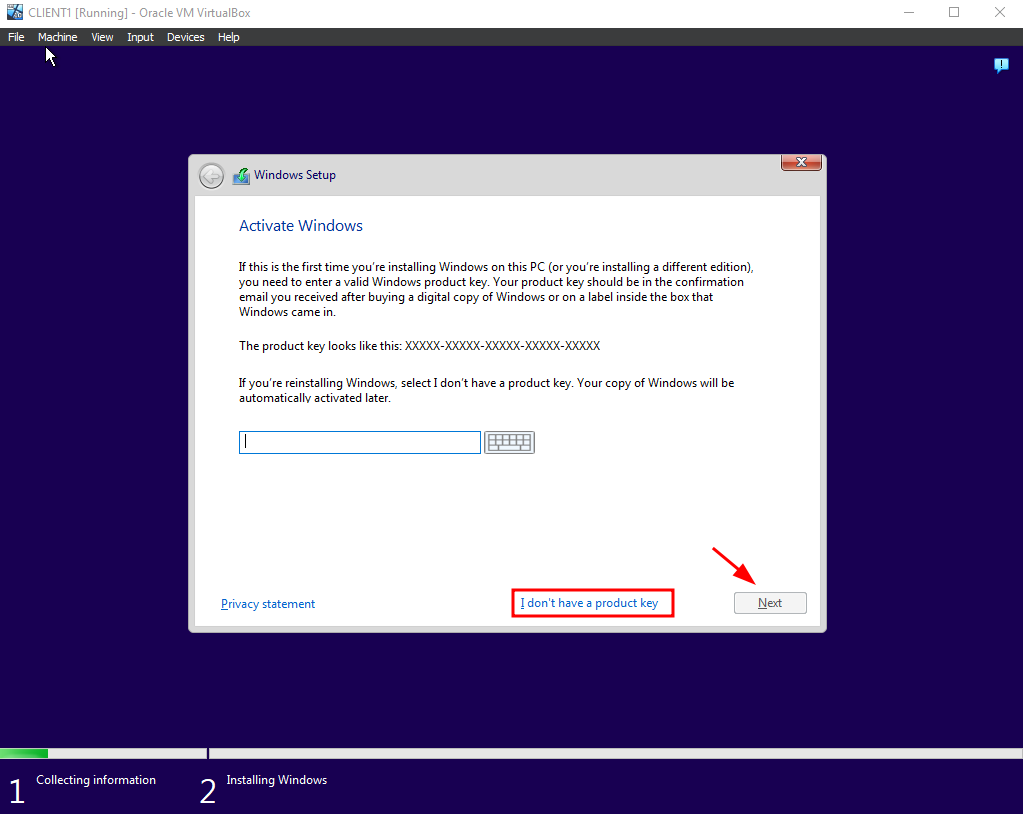This screenshot has width=1023, height=814.
Task: Click the Next button
Action: tap(770, 603)
